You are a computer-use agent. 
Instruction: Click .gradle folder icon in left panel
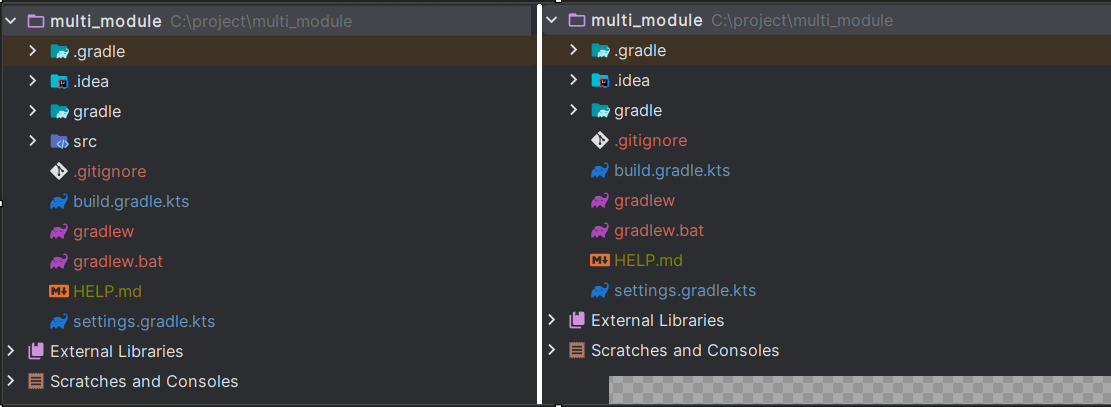coord(60,52)
